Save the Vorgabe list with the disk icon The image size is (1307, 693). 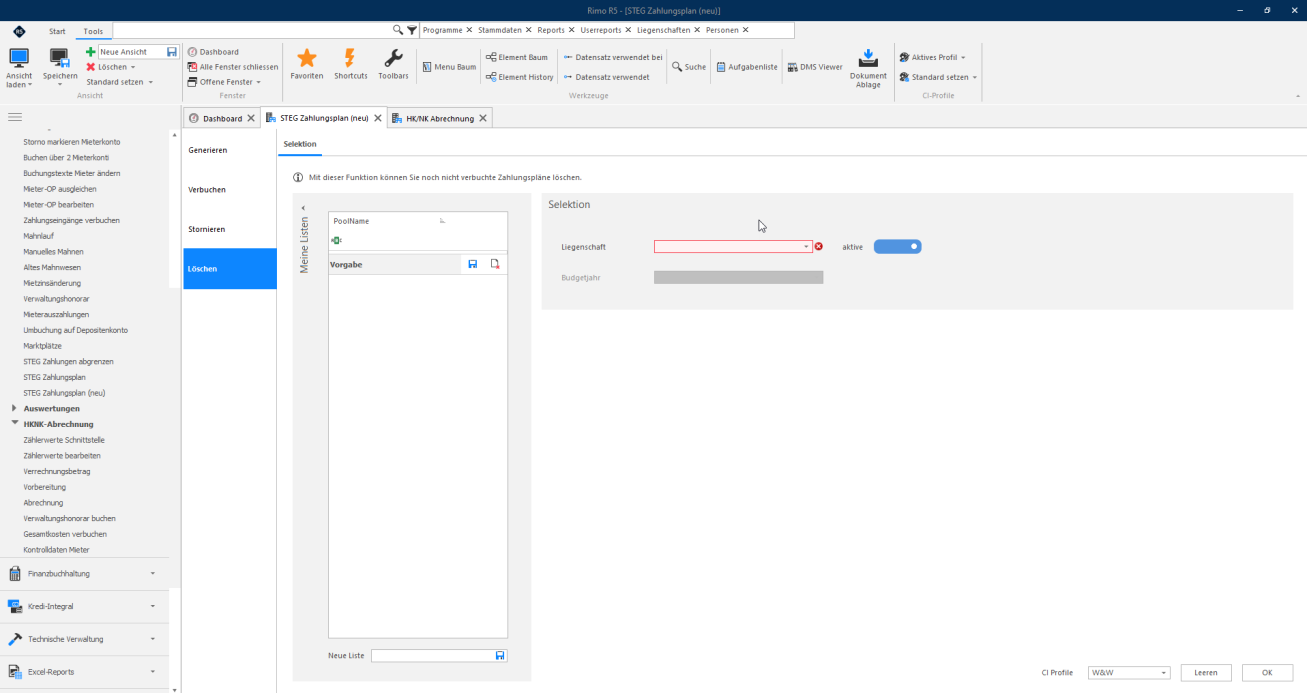point(473,264)
